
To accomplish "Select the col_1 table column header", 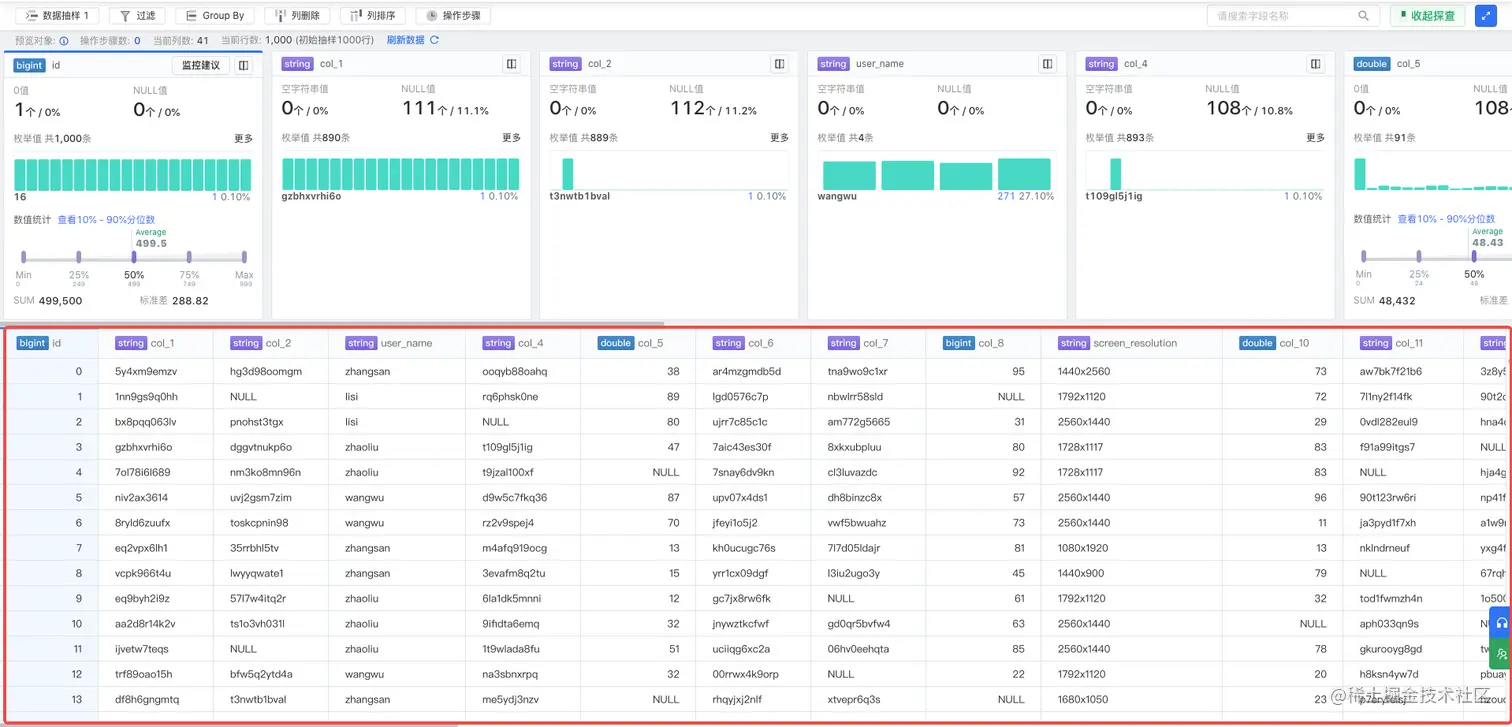I will pyautogui.click(x=155, y=343).
